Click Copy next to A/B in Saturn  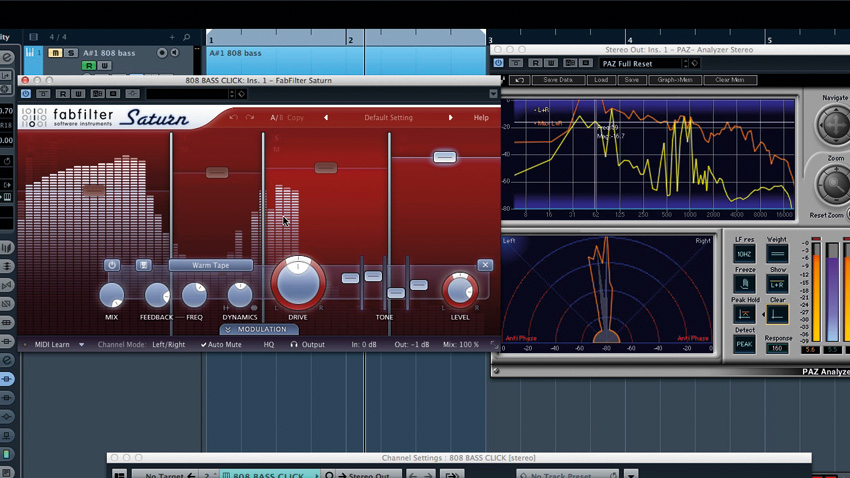[x=295, y=118]
